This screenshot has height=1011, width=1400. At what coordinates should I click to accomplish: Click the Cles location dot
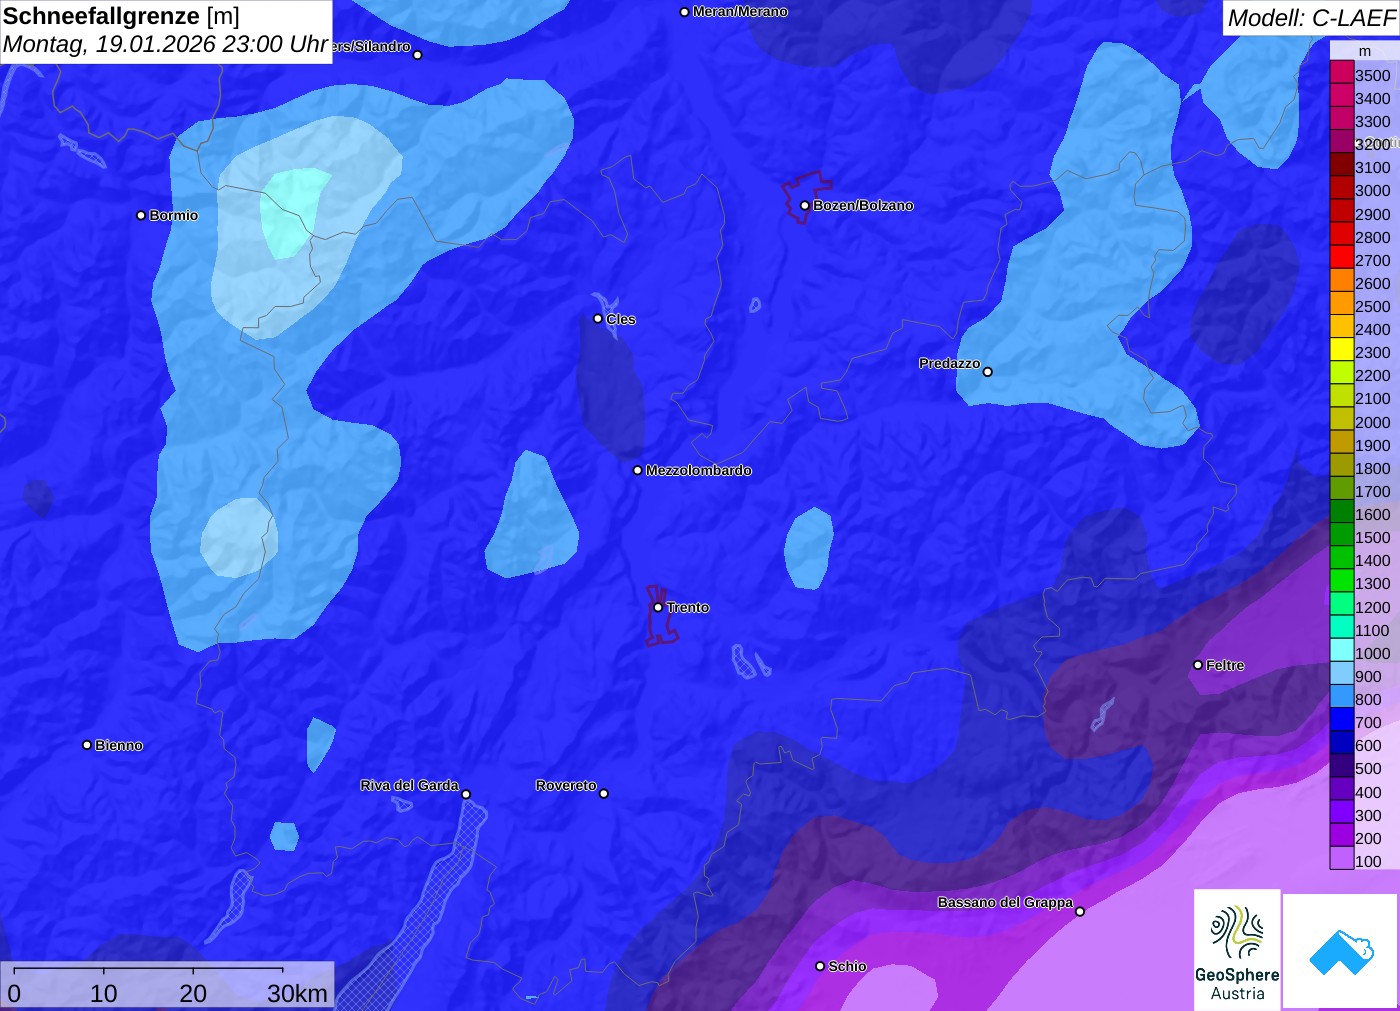tap(598, 319)
